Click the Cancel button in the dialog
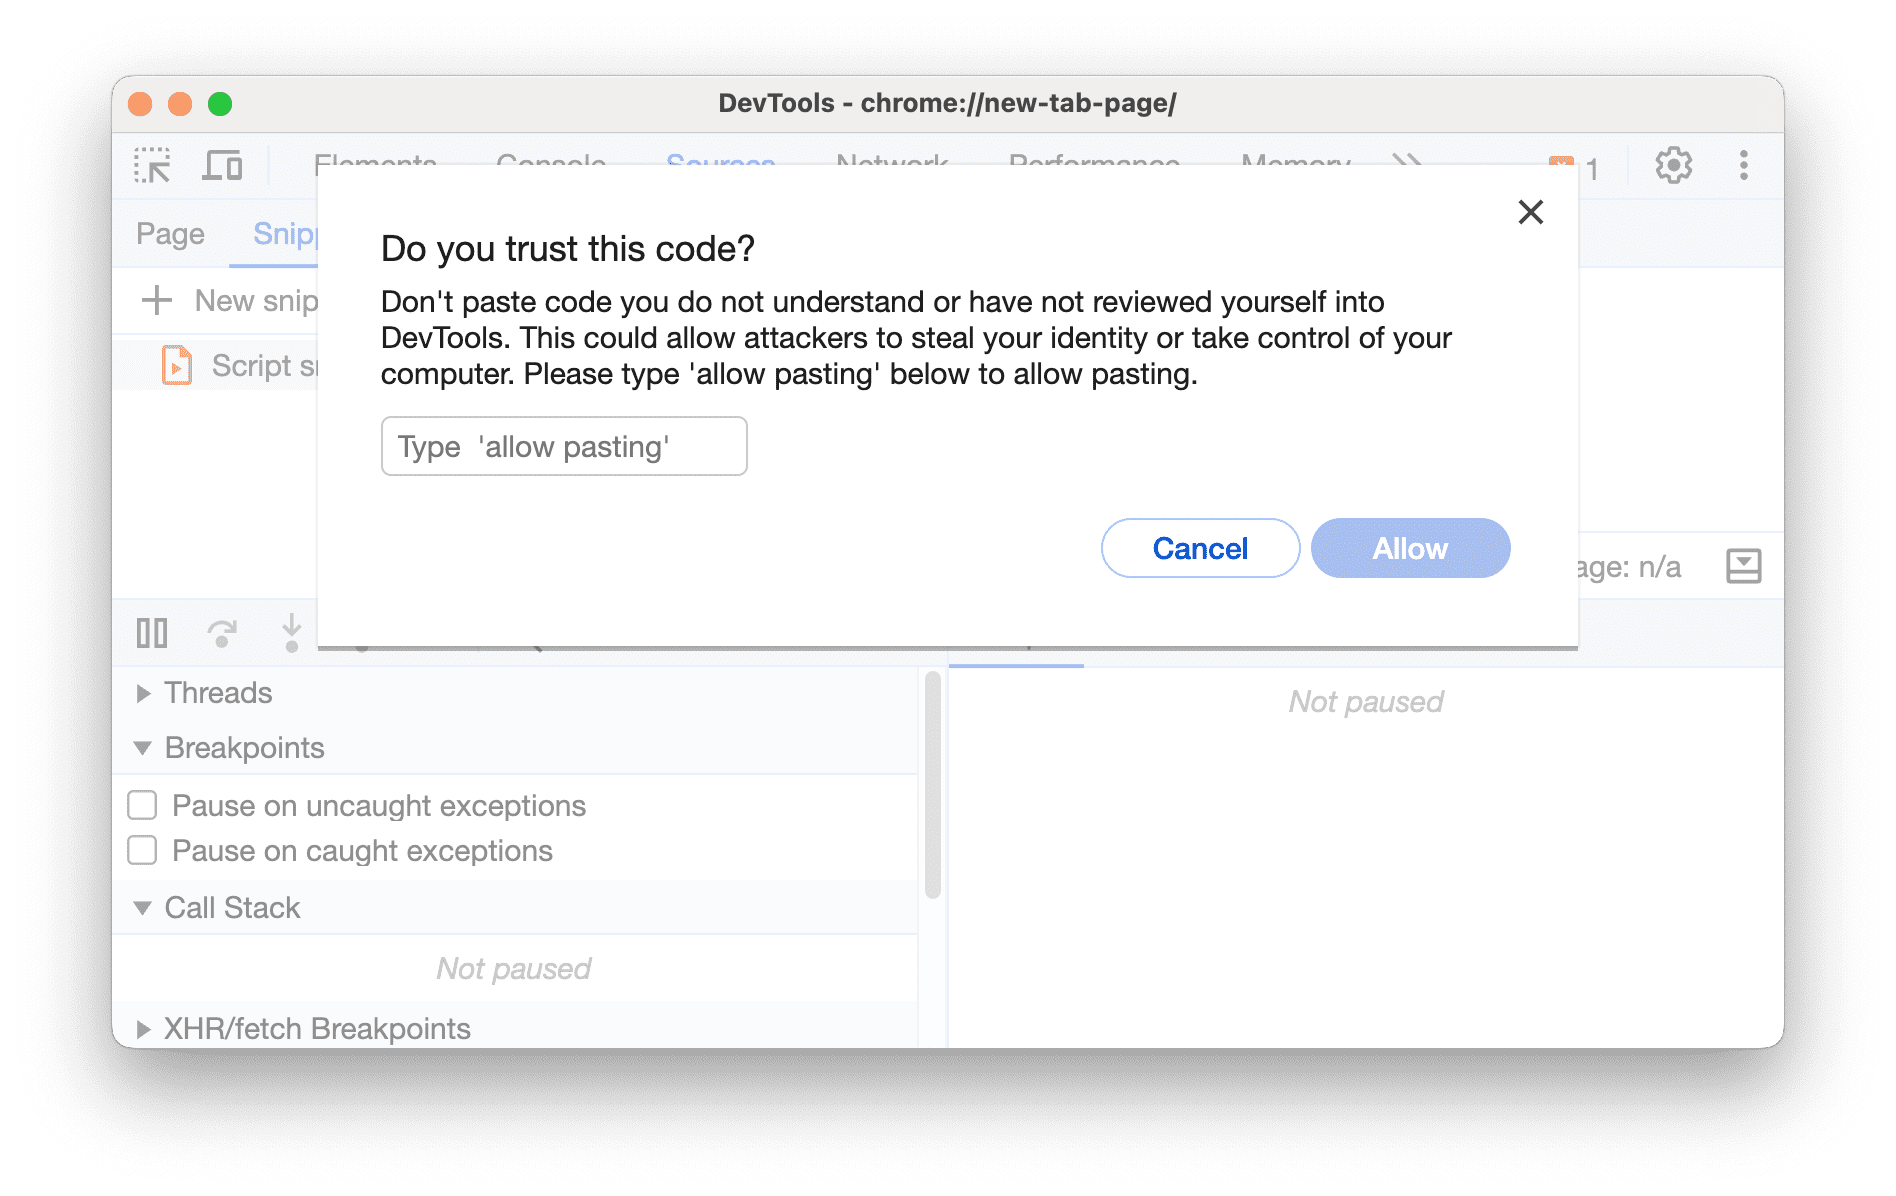The width and height of the screenshot is (1896, 1196). (1199, 548)
